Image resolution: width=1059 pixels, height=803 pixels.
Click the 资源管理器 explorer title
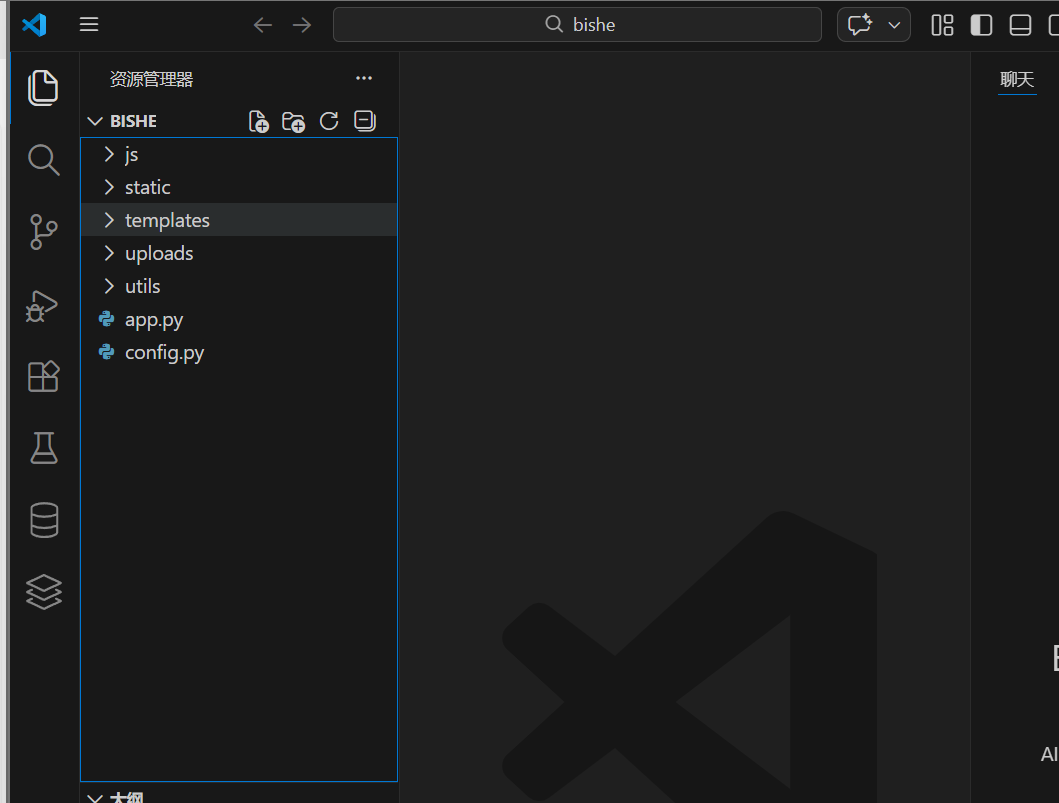(x=151, y=79)
